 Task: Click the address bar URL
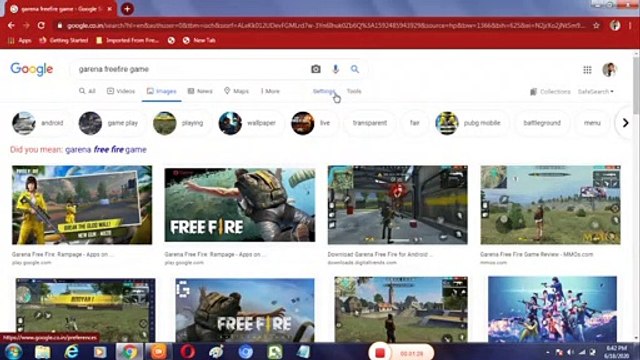[326, 26]
